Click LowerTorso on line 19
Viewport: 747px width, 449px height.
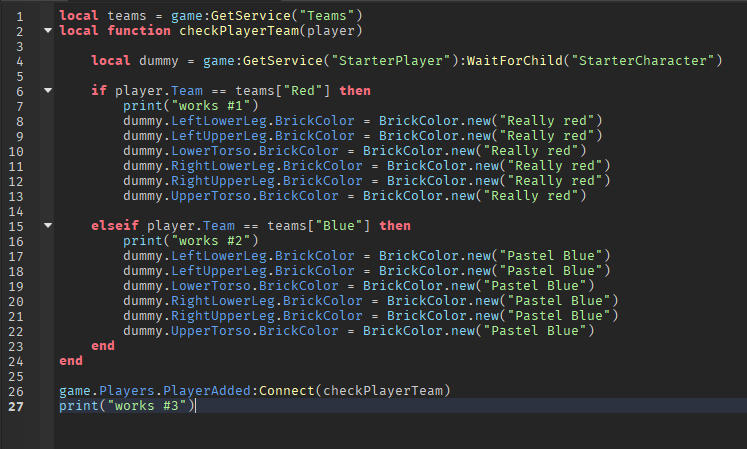coord(211,286)
